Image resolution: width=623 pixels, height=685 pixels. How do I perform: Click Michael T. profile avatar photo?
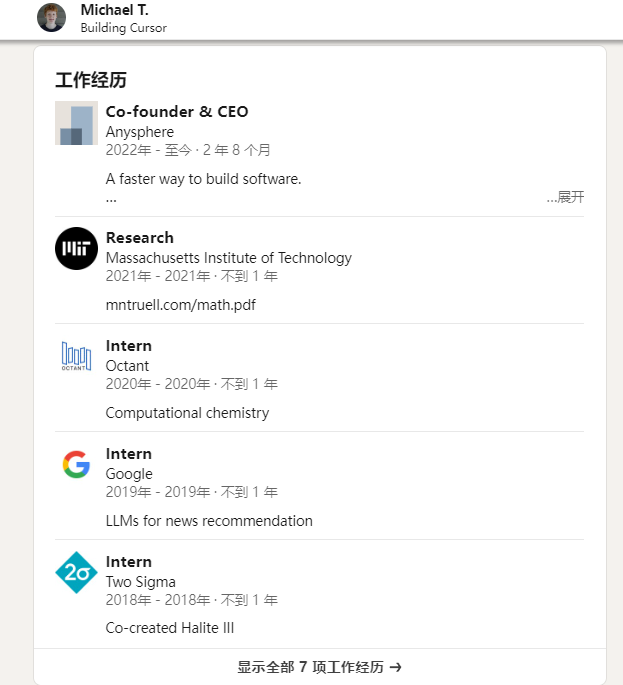(52, 17)
